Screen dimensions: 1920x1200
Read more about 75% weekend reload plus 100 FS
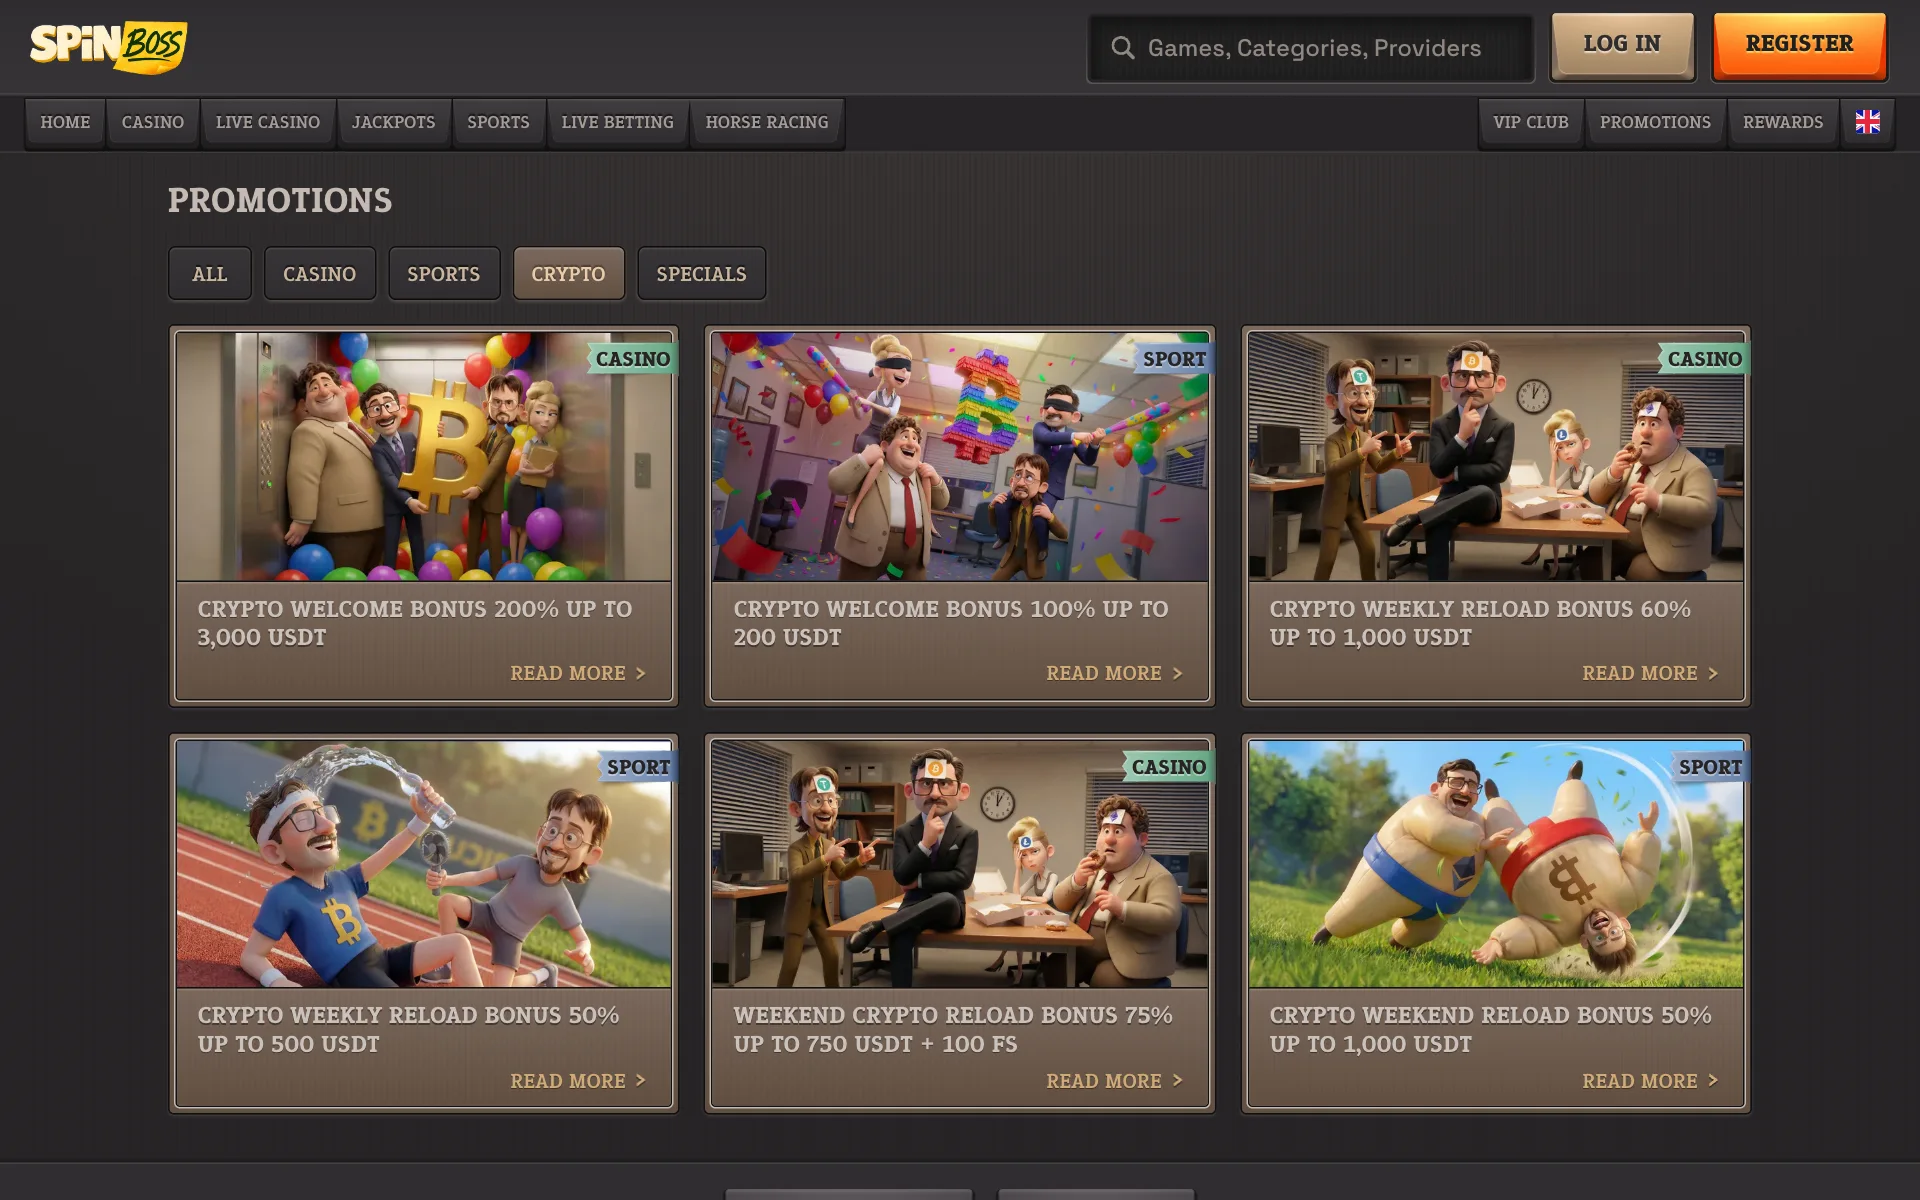tap(1114, 1081)
